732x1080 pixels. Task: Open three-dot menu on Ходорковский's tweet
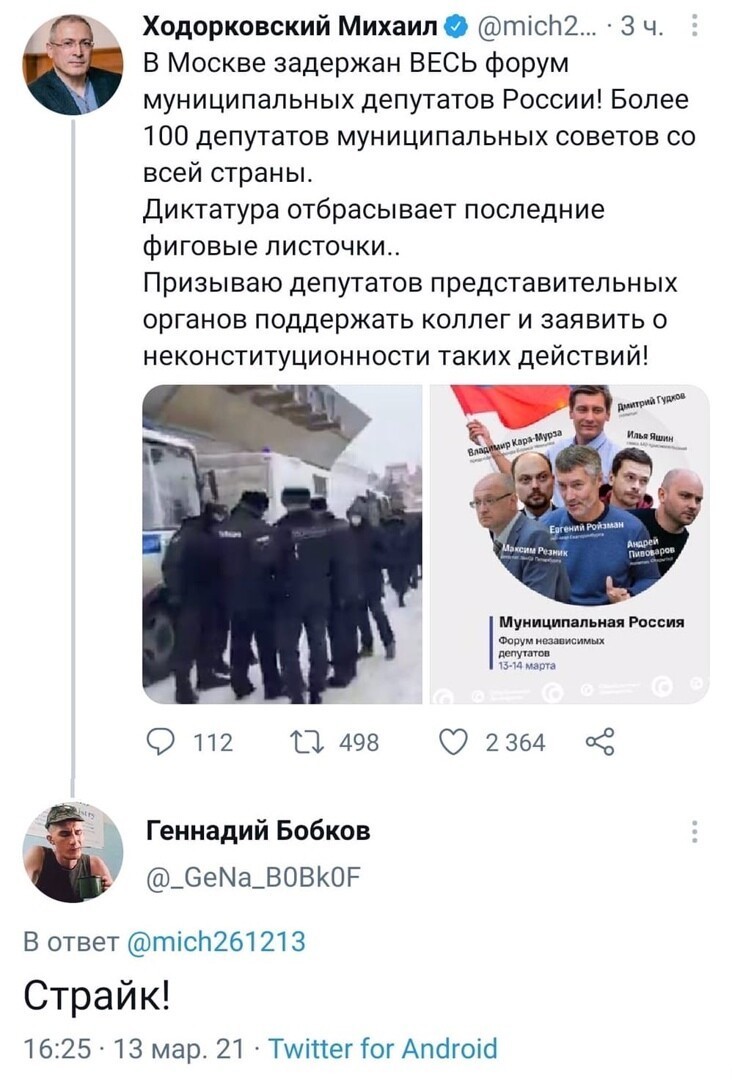tap(695, 27)
